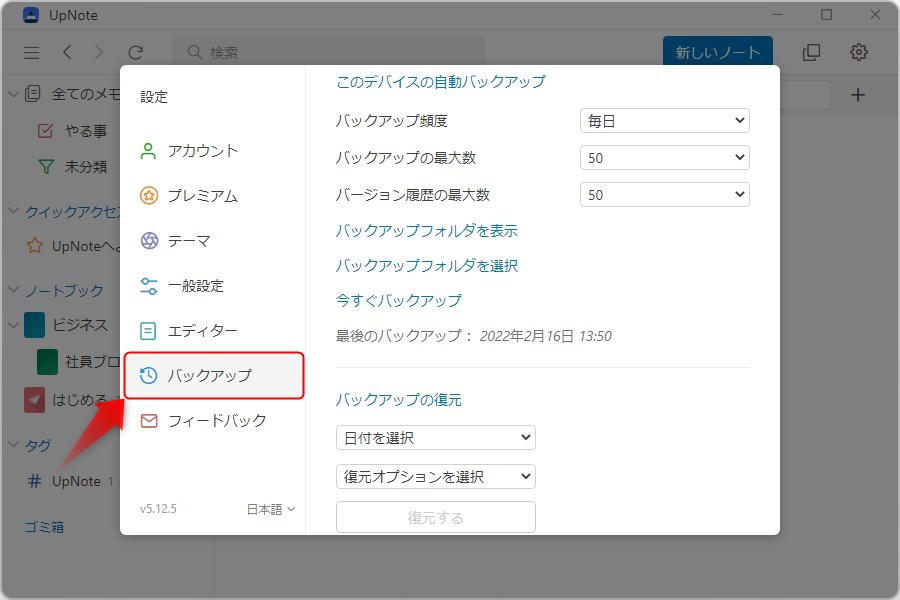Click the フィードバック envelope icon
900x600 pixels.
149,421
